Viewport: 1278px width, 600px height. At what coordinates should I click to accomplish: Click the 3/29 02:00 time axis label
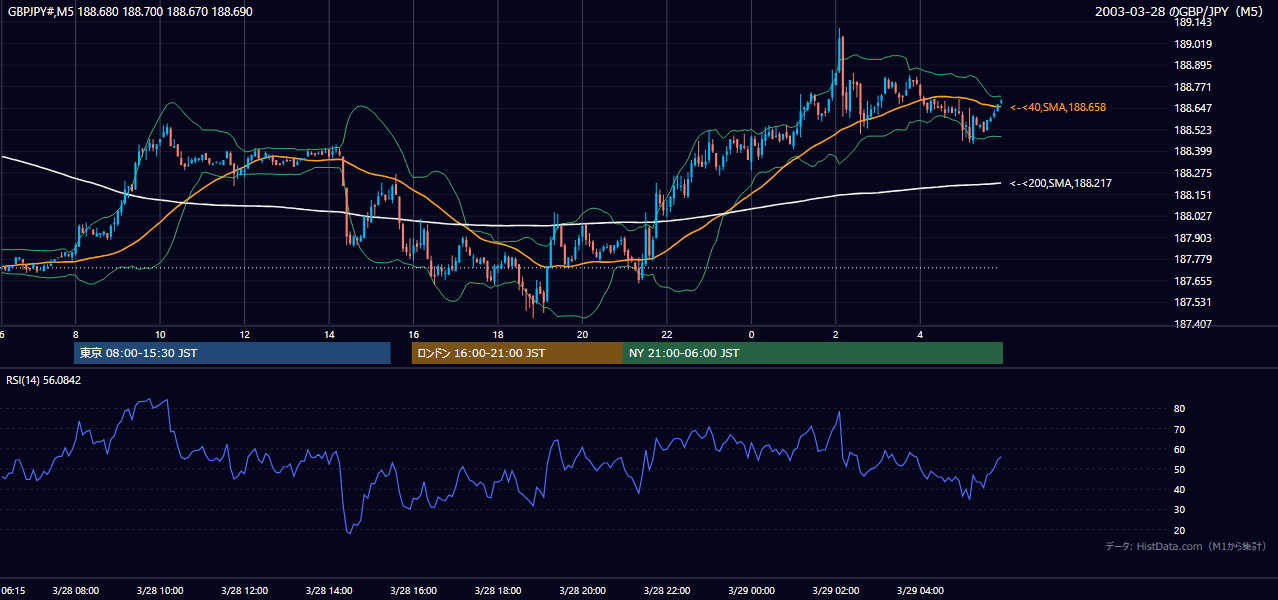pyautogui.click(x=836, y=591)
